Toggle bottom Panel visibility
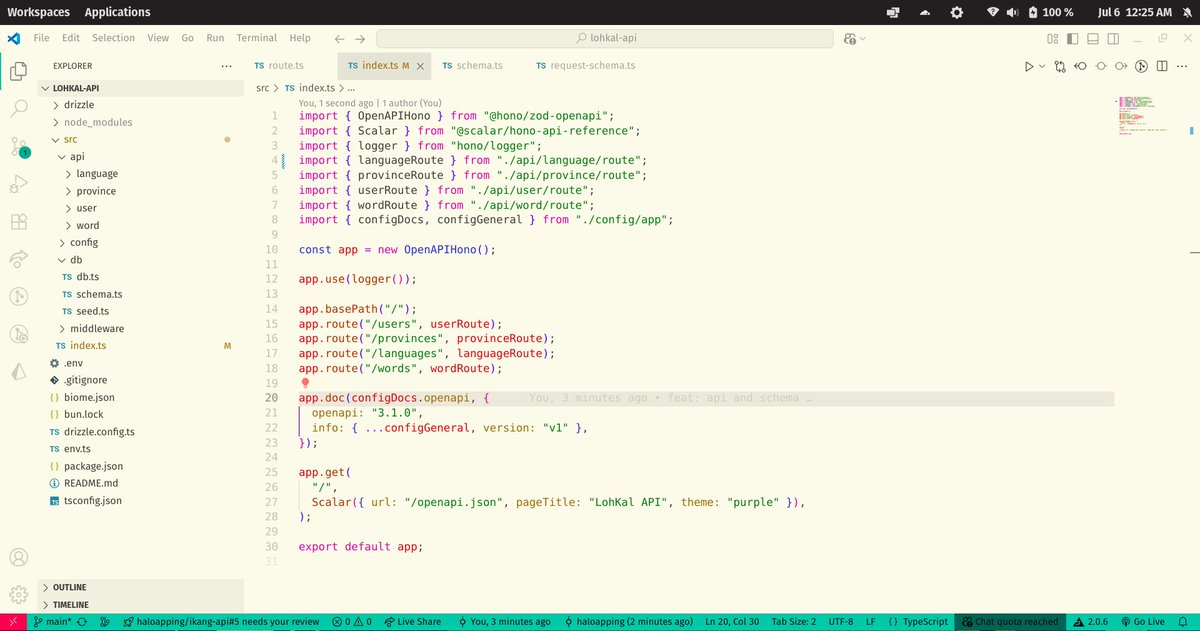 (x=1093, y=38)
